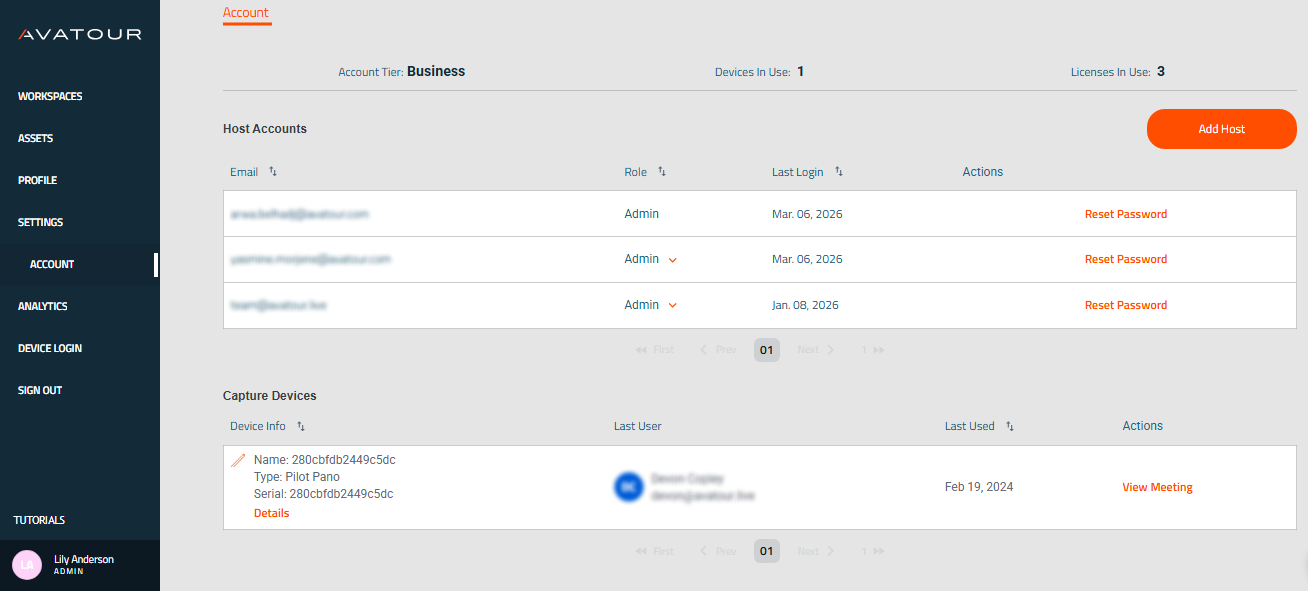Open Details for the Pilot Pano device
This screenshot has width=1308, height=591.
tap(271, 512)
